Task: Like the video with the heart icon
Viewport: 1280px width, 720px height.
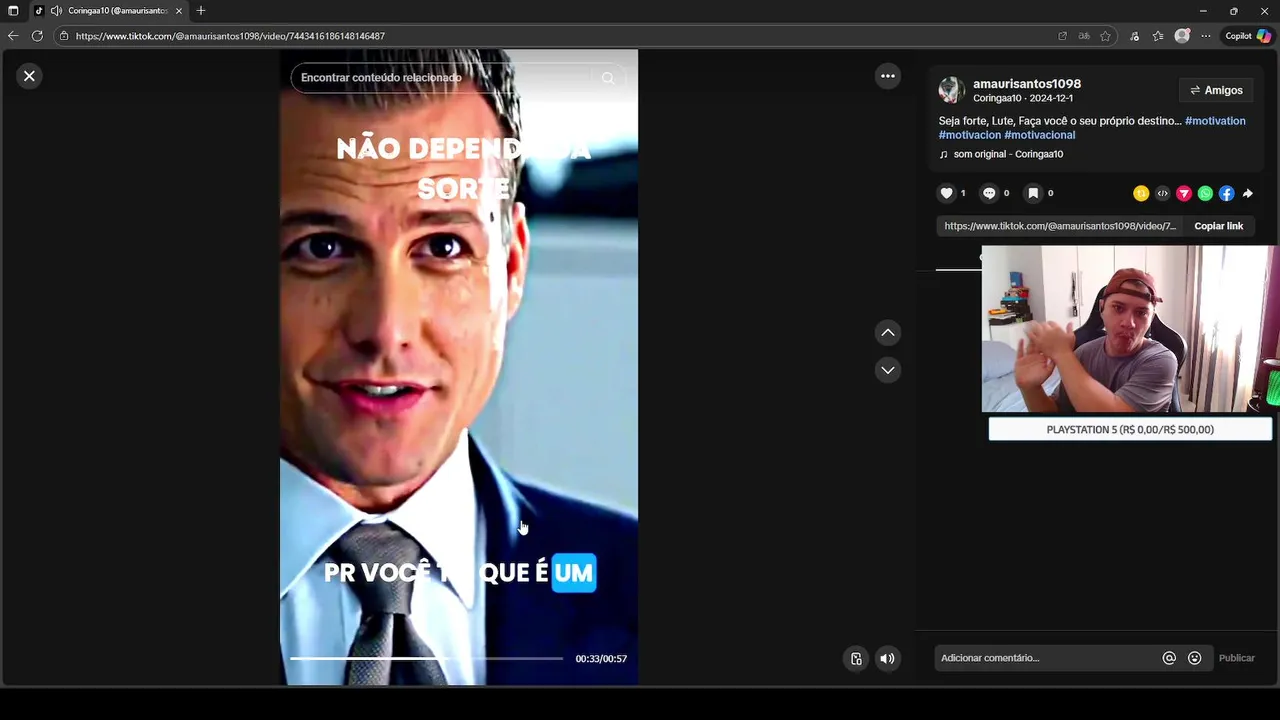Action: coord(946,193)
